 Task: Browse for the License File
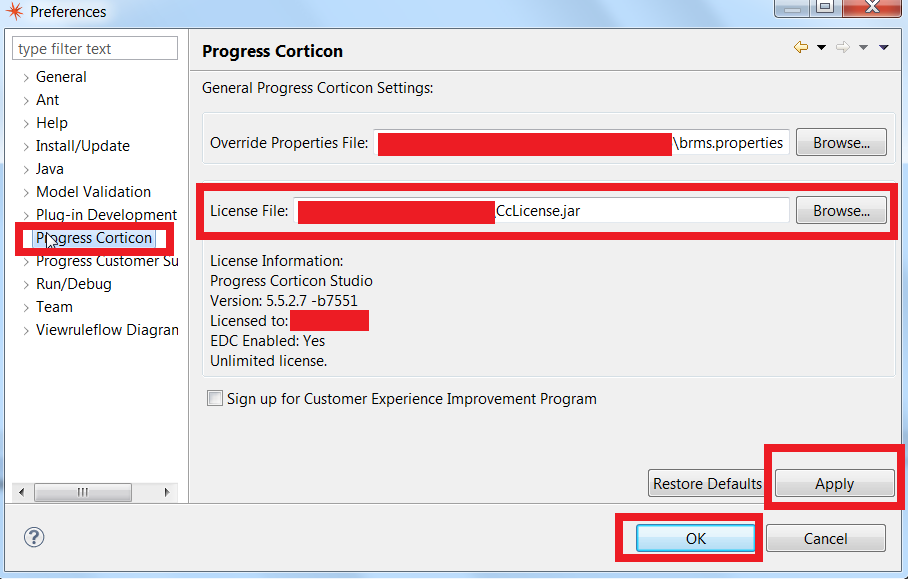tap(841, 211)
